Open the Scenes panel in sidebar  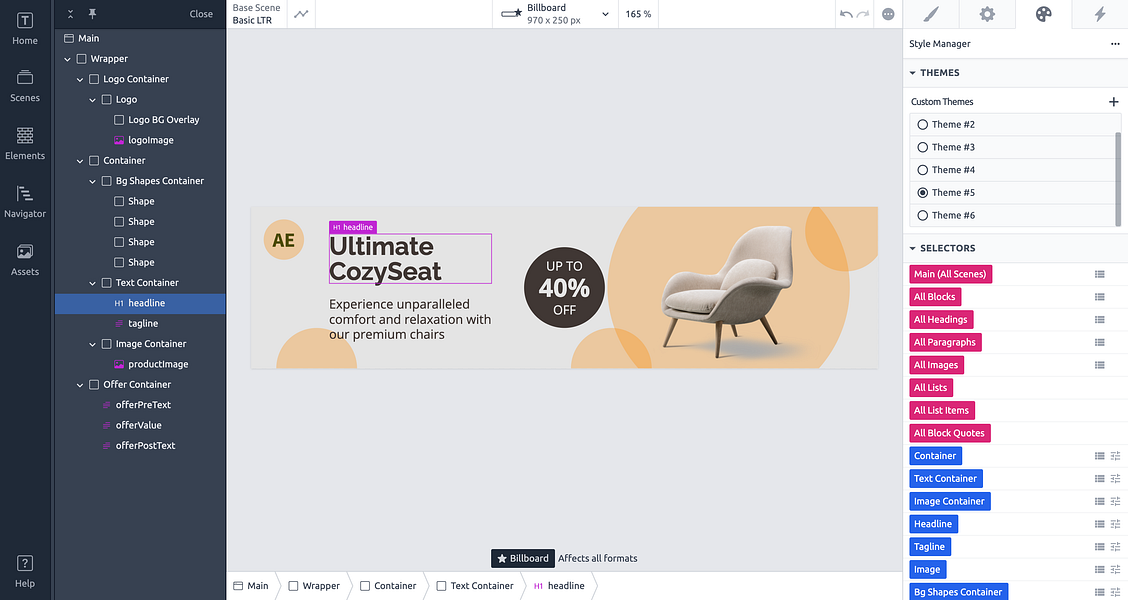coord(24,86)
